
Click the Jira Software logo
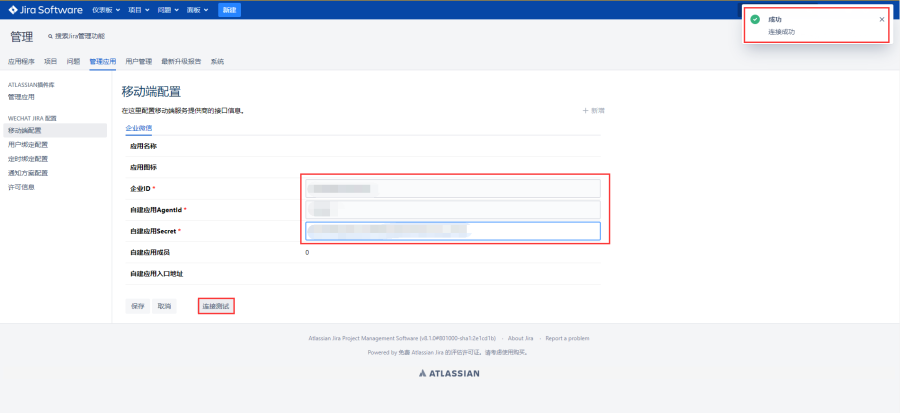tap(46, 10)
